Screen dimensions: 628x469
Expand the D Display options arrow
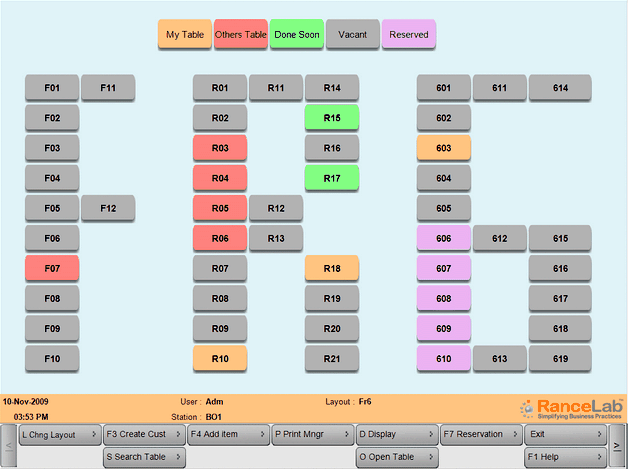[431, 435]
